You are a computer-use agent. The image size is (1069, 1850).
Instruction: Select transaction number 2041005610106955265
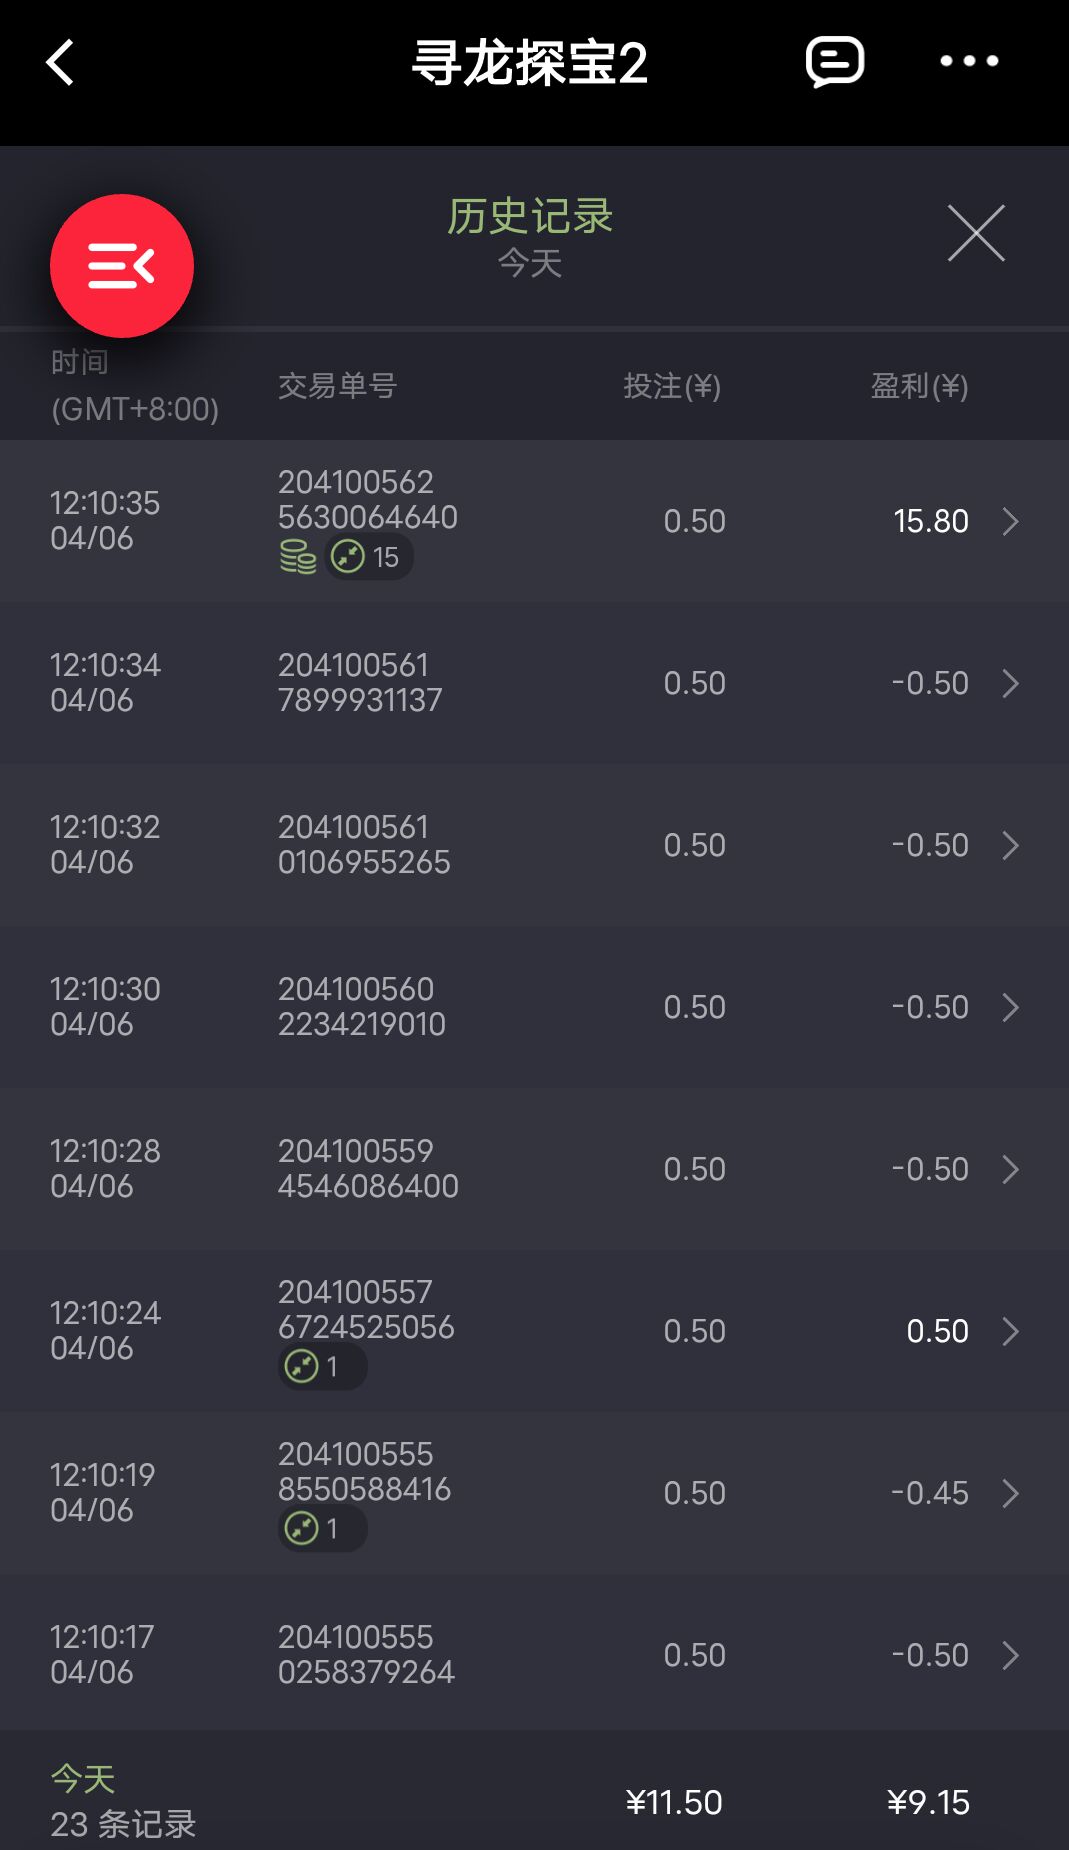click(364, 845)
